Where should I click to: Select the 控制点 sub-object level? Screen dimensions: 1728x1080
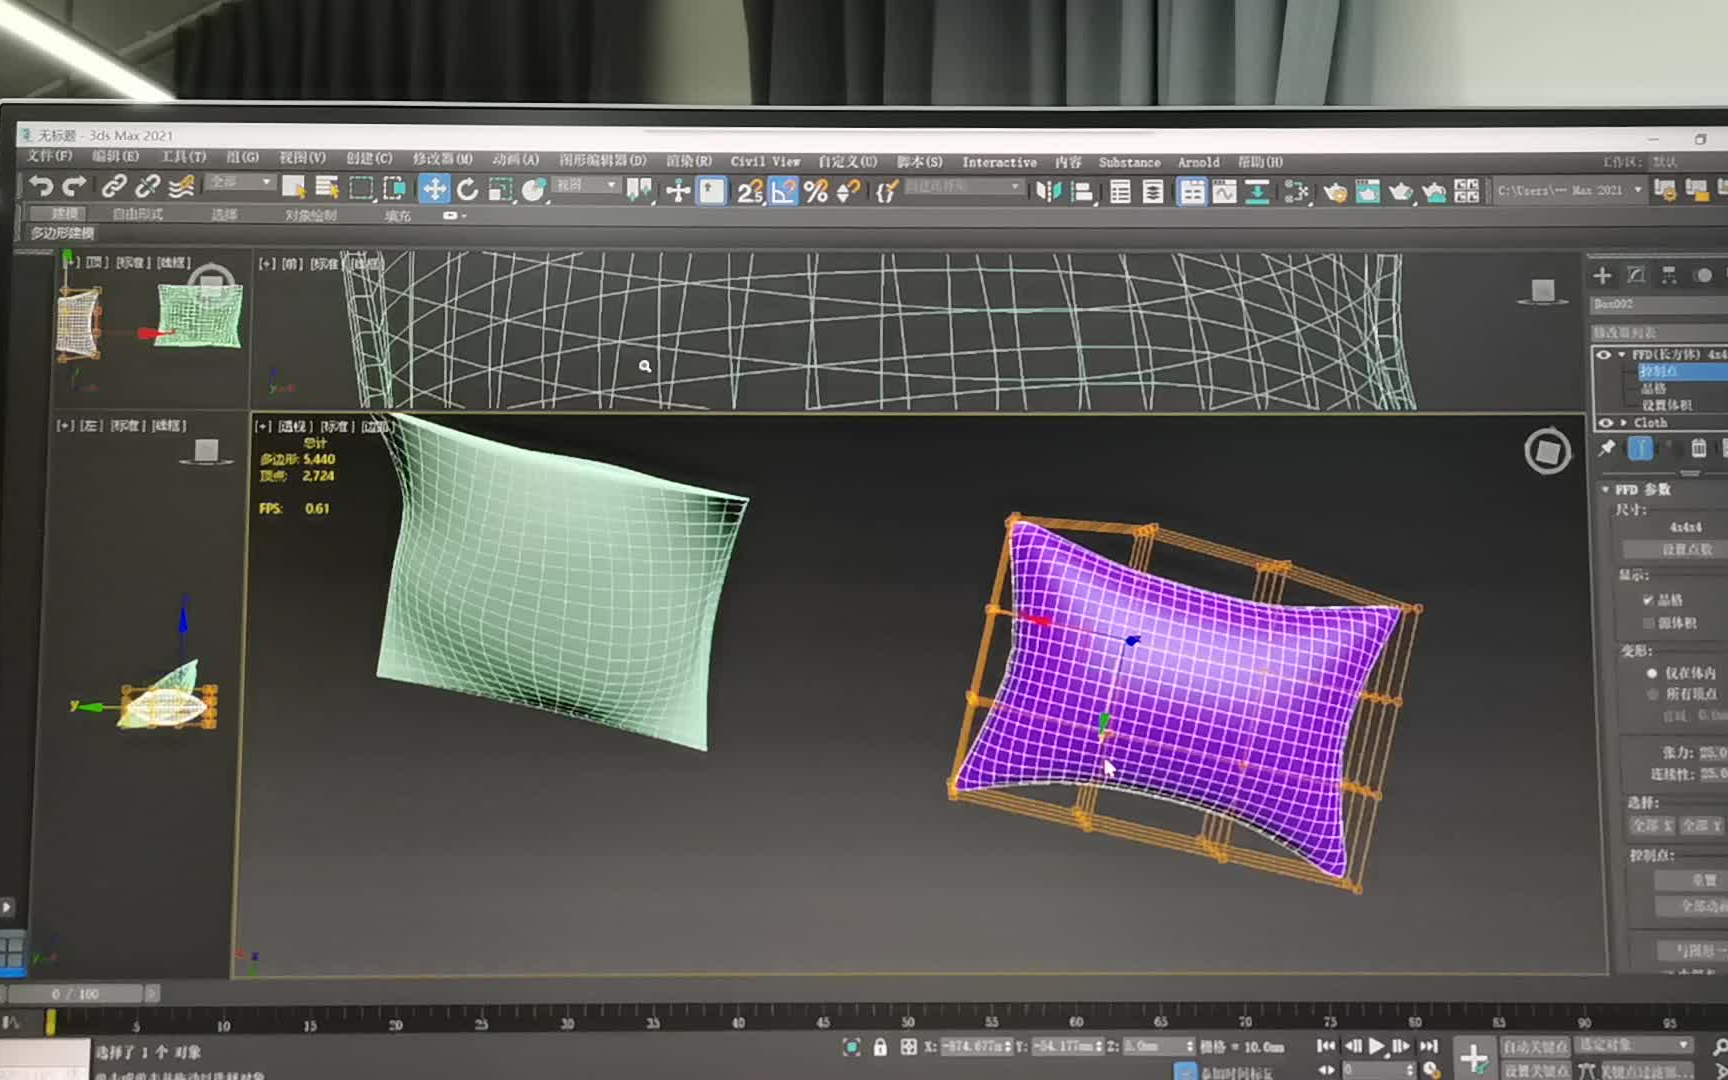click(1682, 371)
